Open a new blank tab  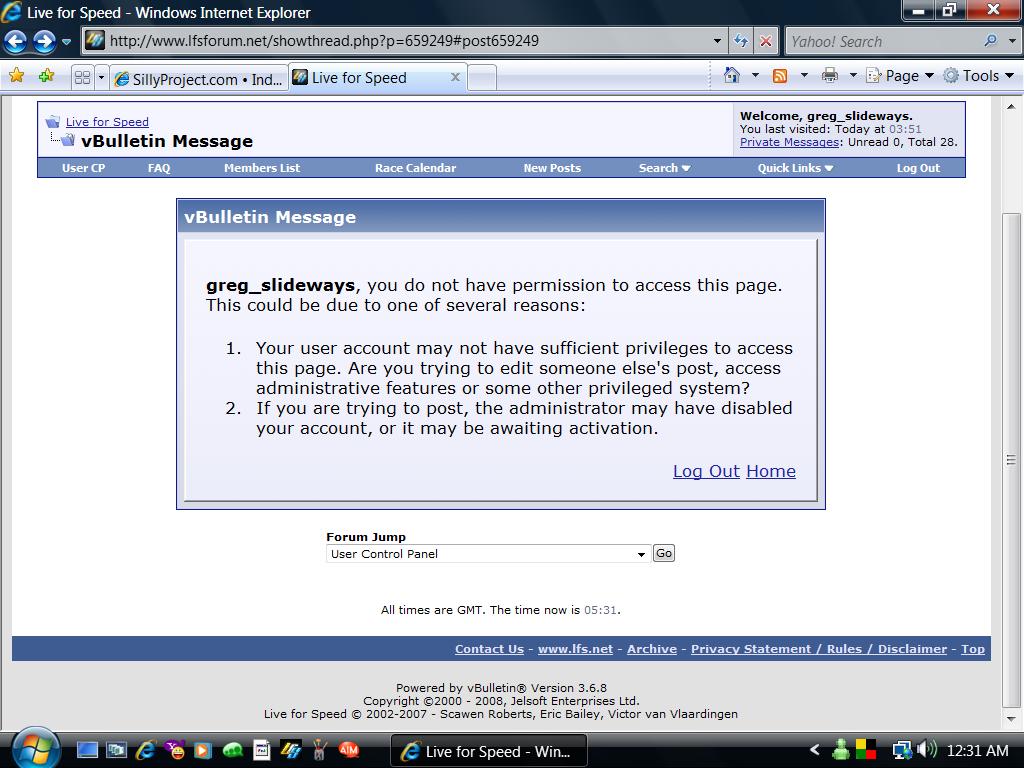click(x=482, y=78)
